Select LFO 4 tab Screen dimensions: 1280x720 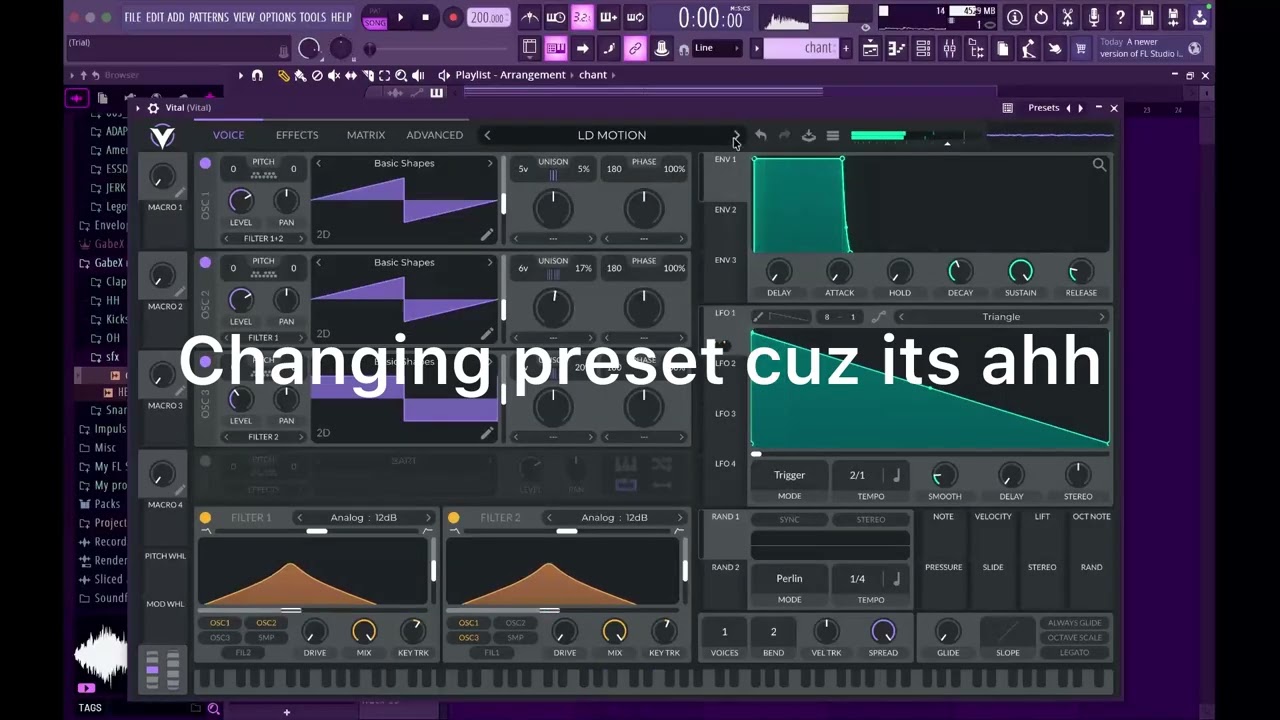point(725,464)
